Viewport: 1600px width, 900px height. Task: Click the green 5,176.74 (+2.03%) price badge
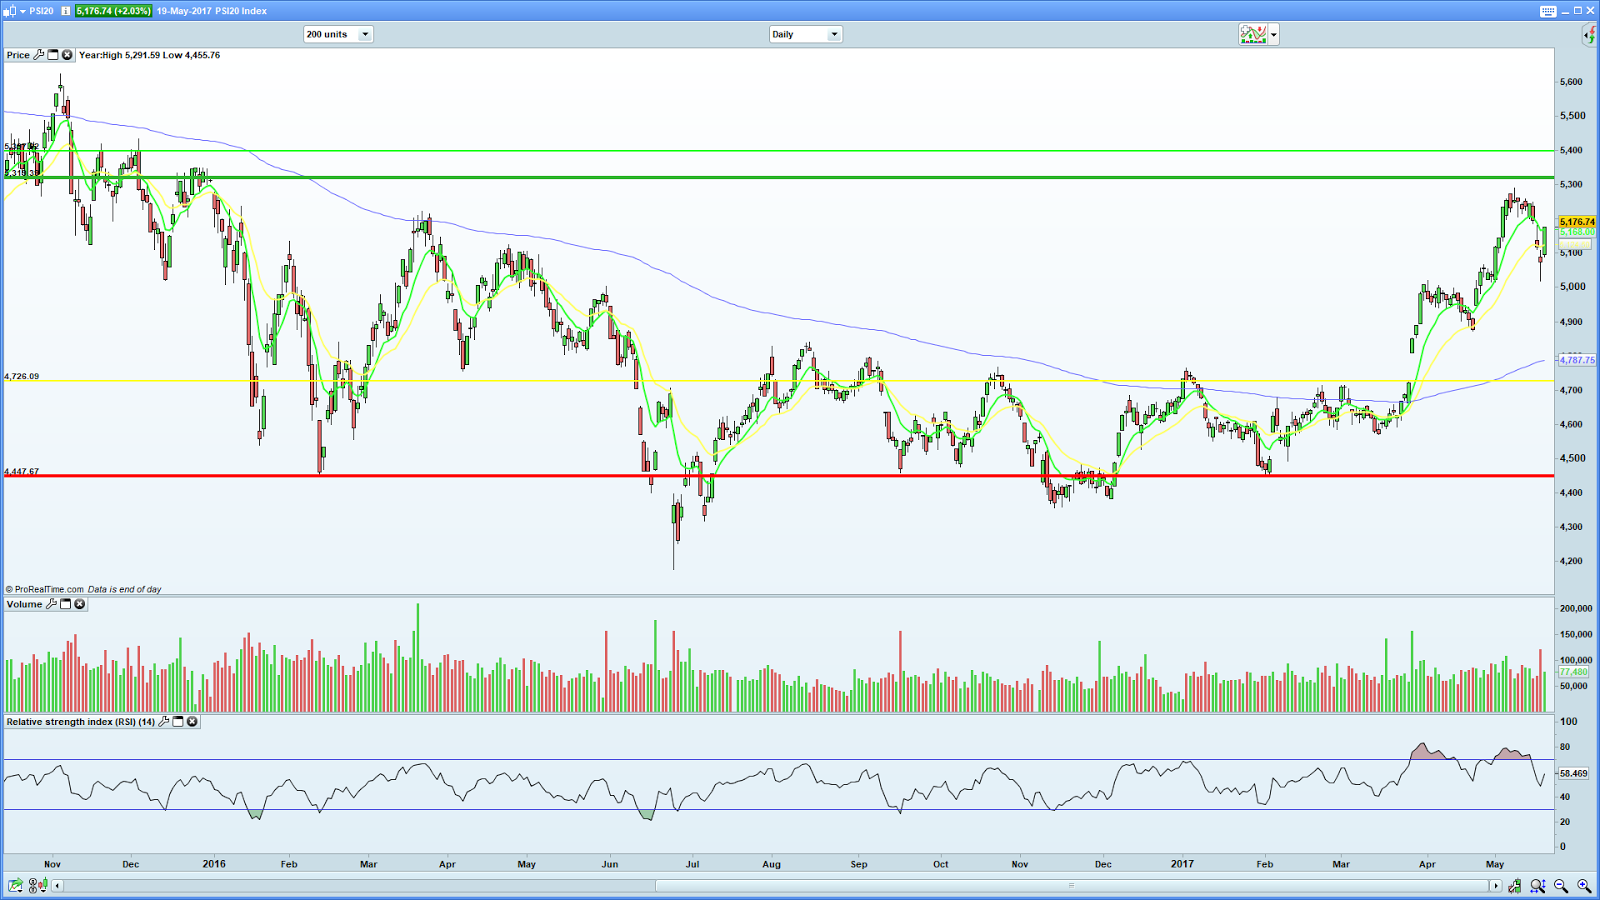(x=113, y=11)
